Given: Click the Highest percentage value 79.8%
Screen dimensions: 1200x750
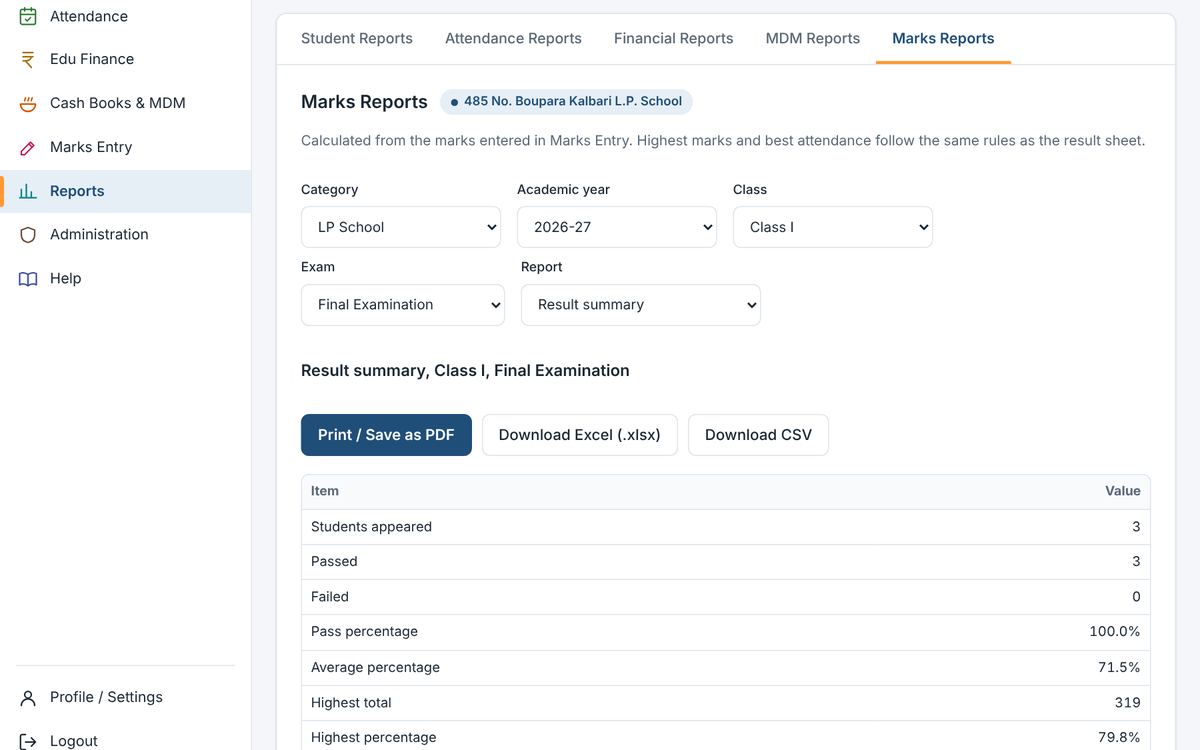Looking at the screenshot, I should pos(1119,737).
